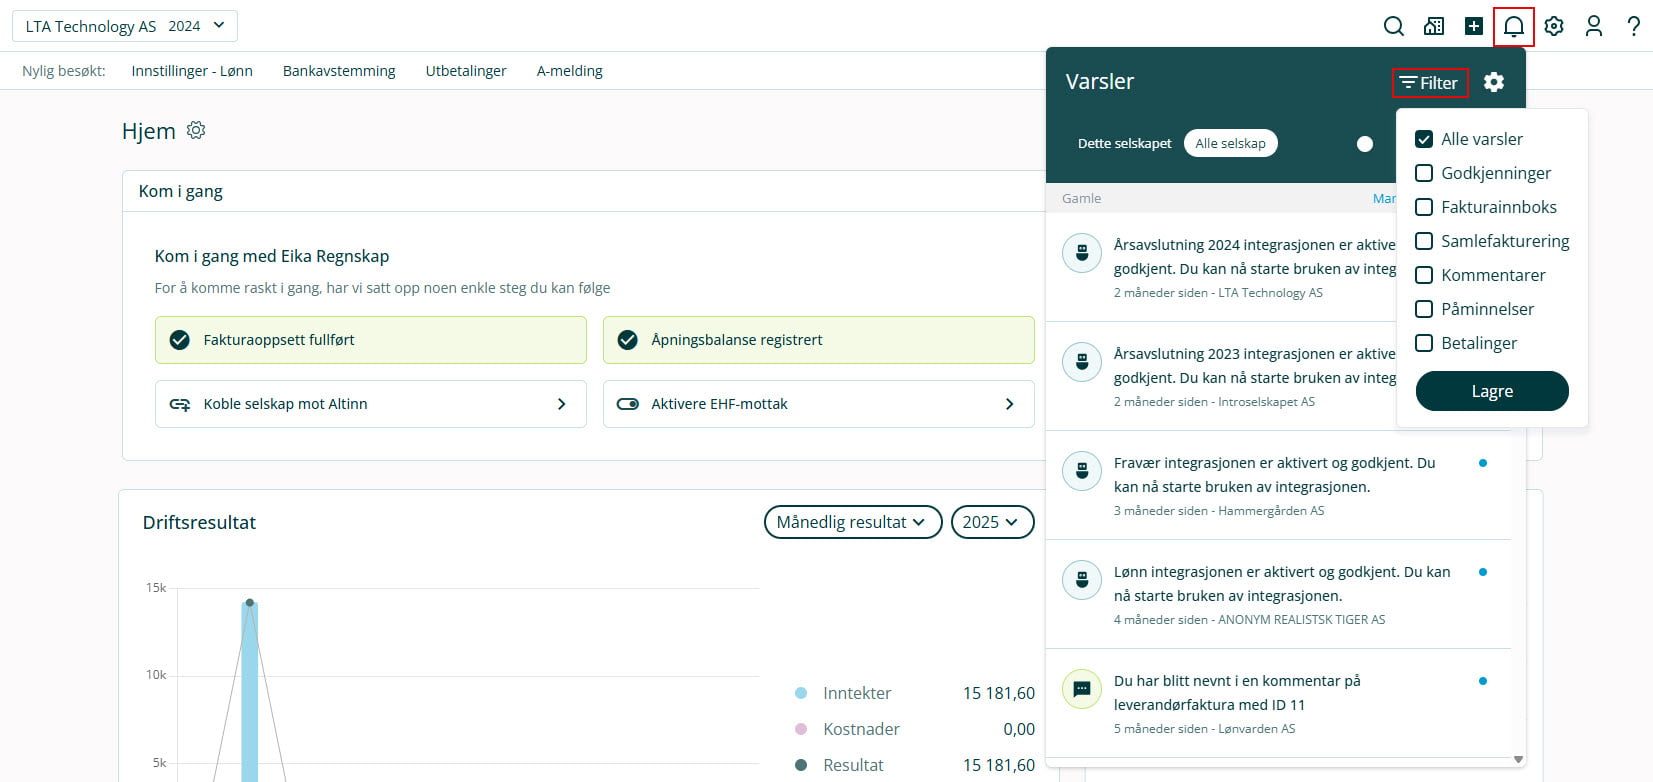Customize Hjem page via gear icon
Viewport: 1653px width, 782px height.
196,131
